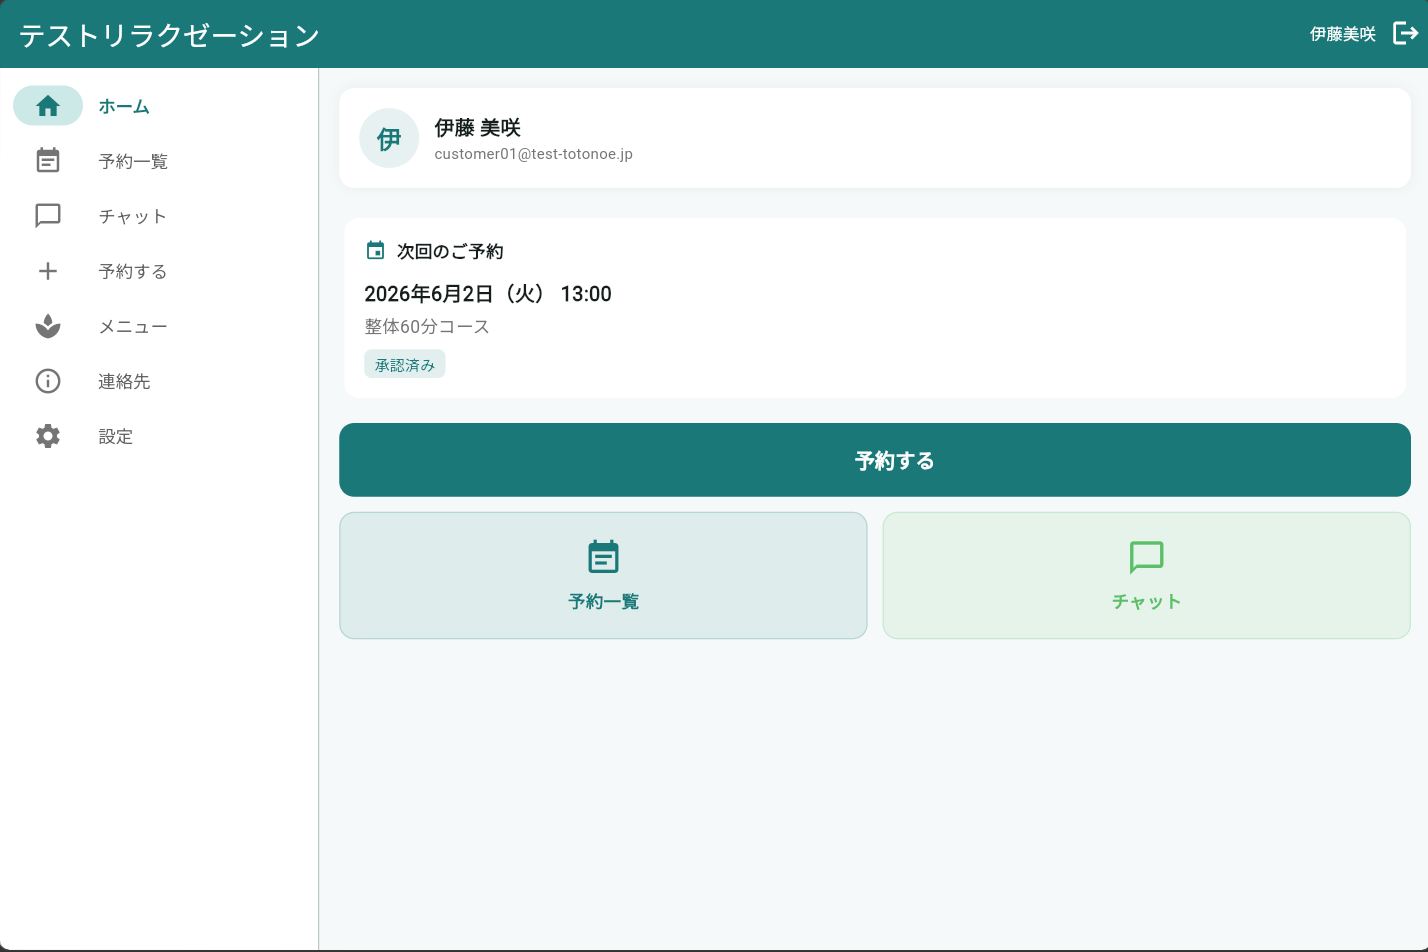The width and height of the screenshot is (1428, 952).
Task: Open 連絡先 label in sidebar
Action: pos(124,381)
